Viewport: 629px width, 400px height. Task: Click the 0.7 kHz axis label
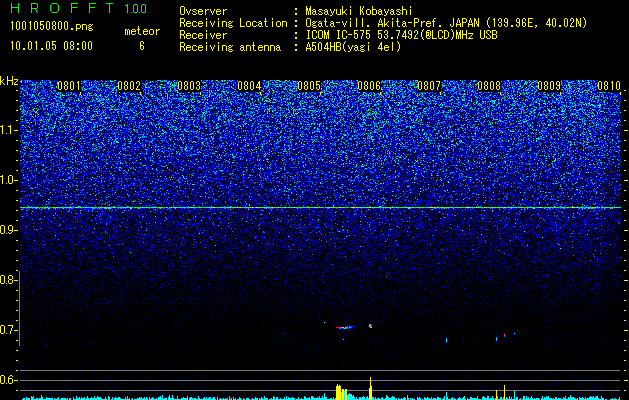(7, 330)
